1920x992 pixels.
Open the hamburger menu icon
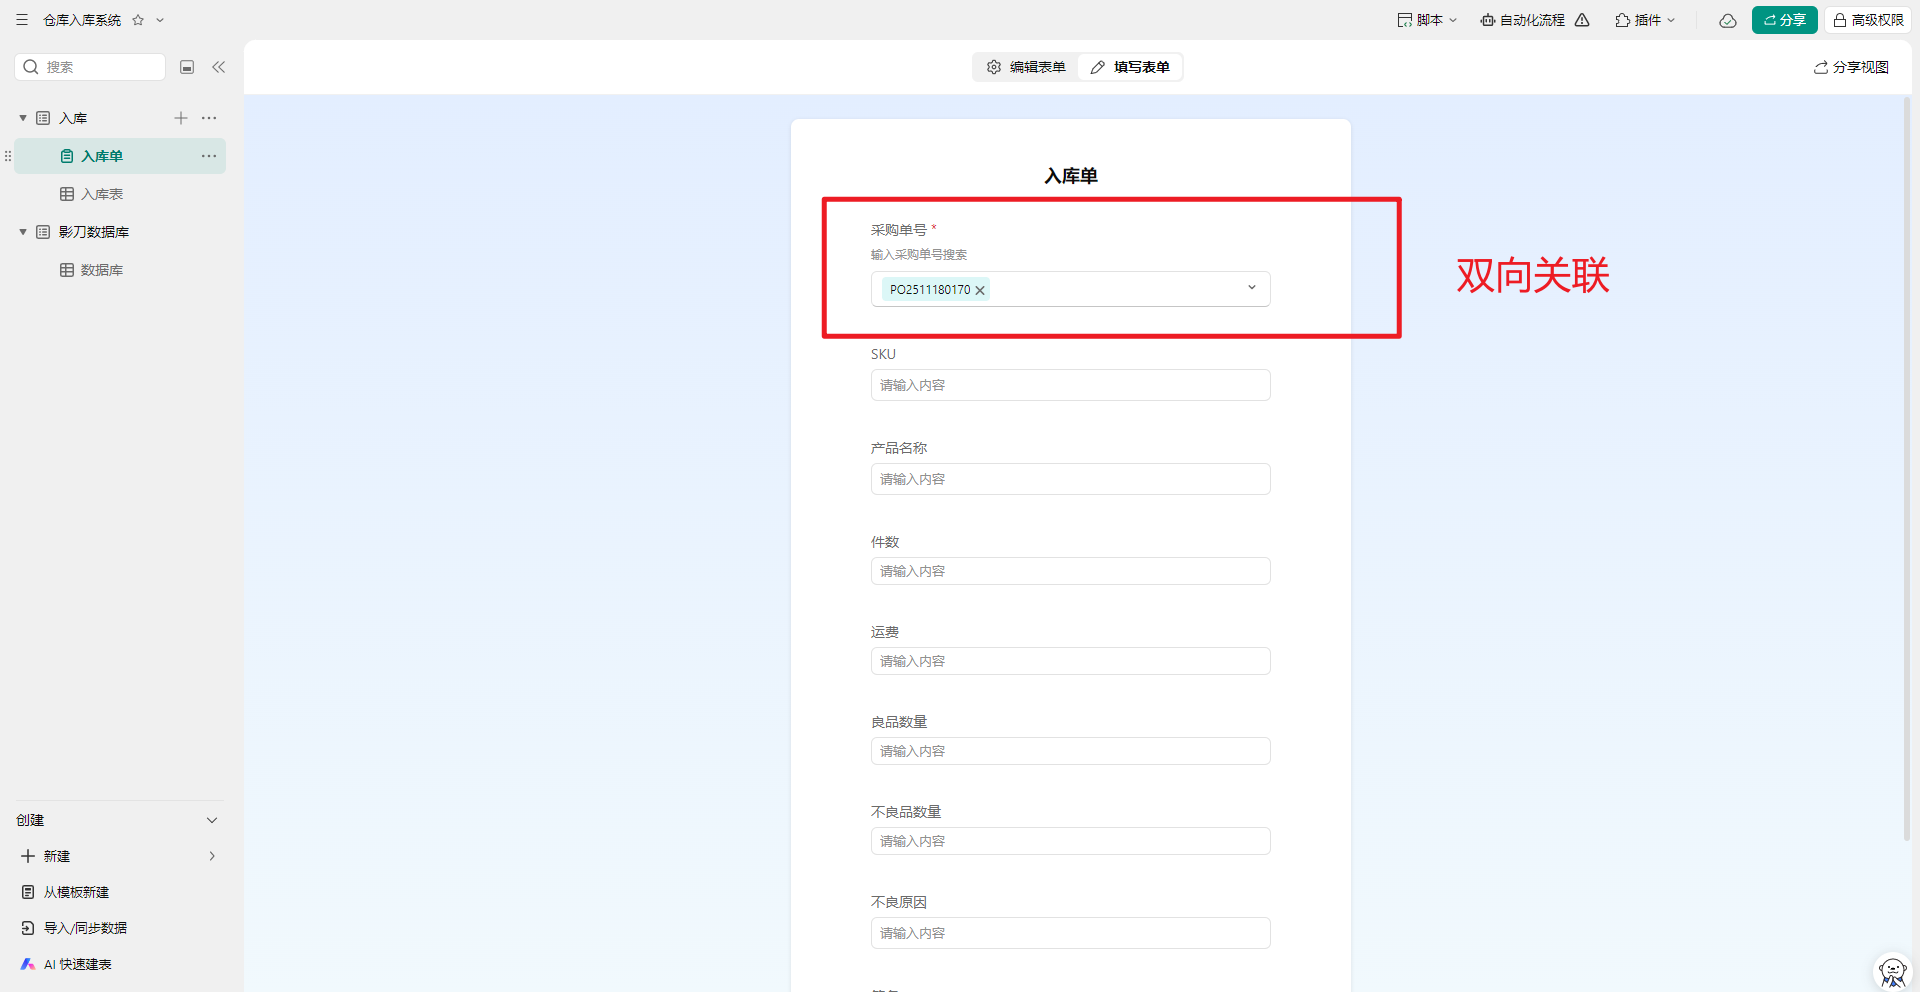click(x=22, y=20)
